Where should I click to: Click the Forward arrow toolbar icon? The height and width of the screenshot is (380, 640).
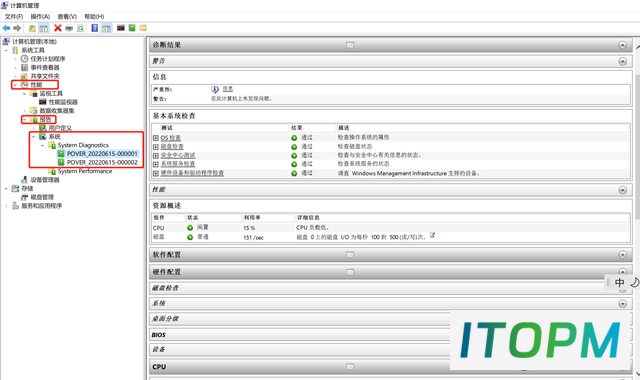[x=17, y=28]
